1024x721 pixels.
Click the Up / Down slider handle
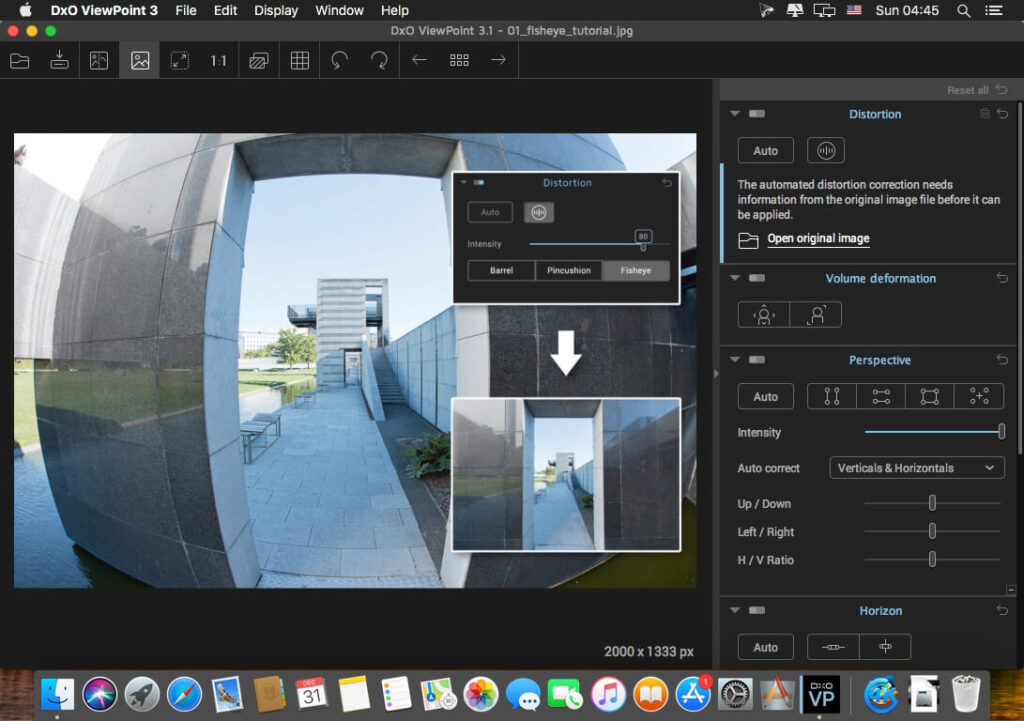pos(932,503)
